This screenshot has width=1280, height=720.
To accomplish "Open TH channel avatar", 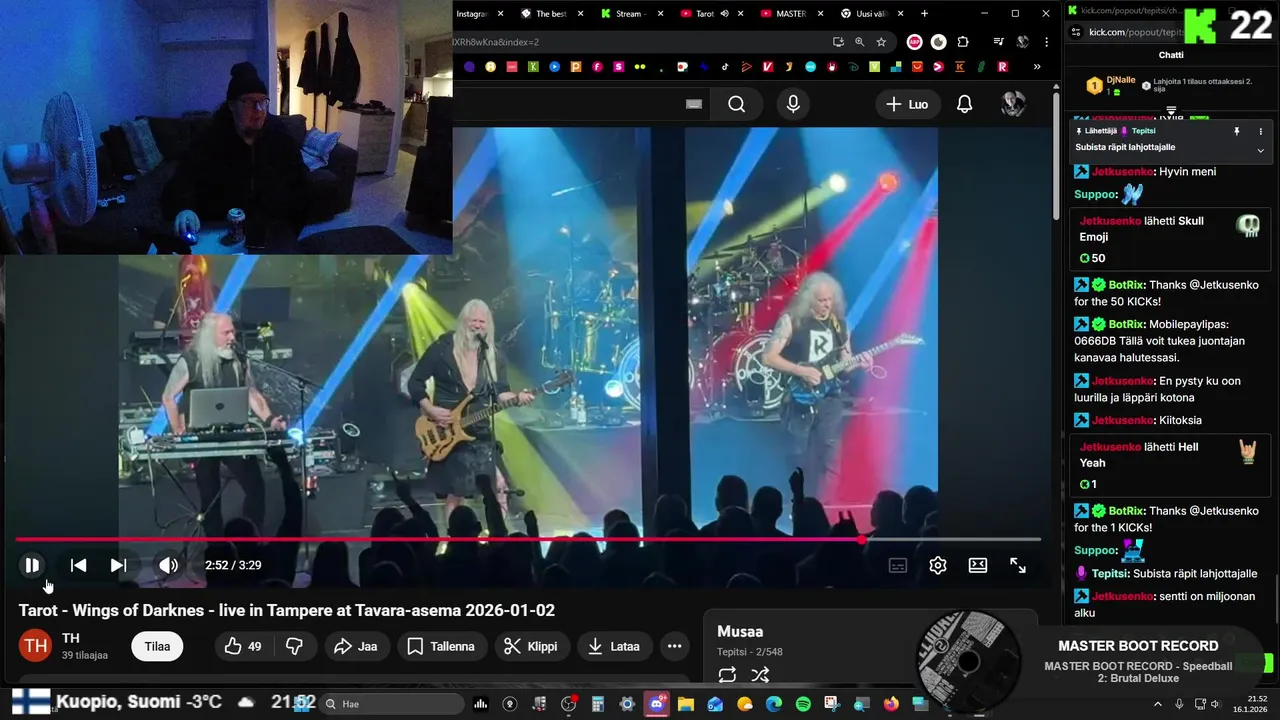I will coord(36,646).
